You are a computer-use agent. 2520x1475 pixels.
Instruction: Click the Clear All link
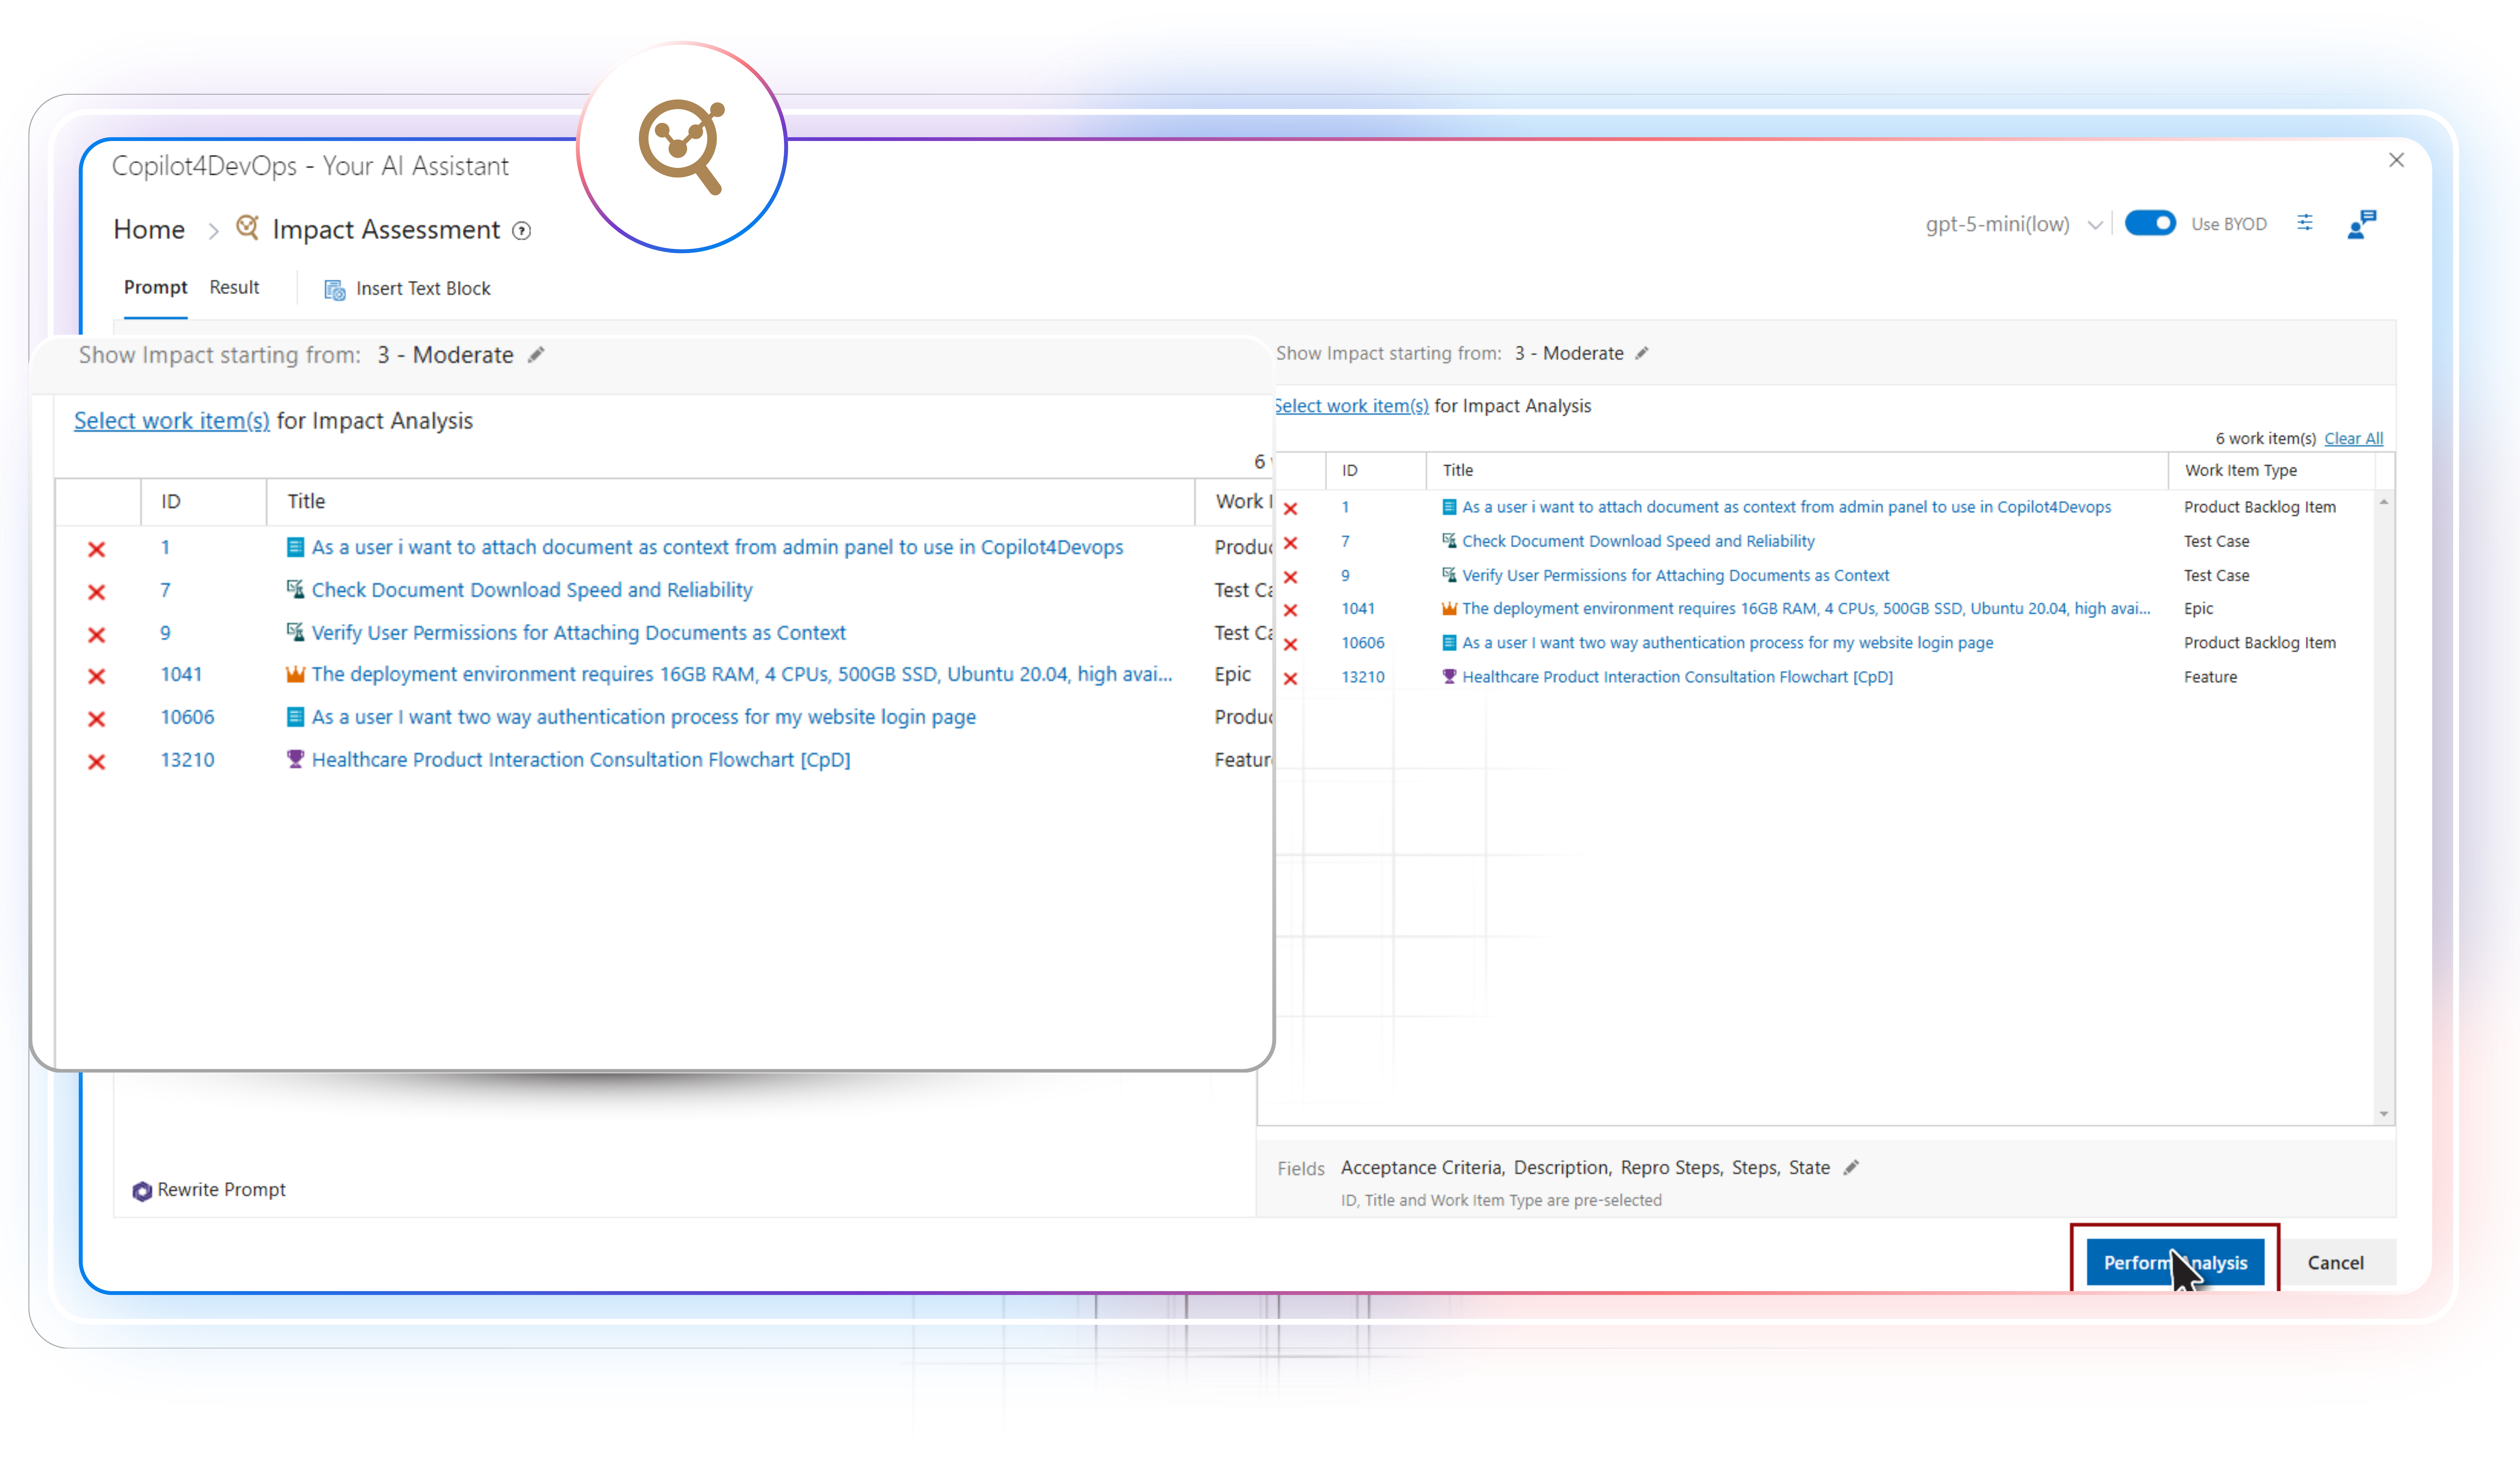tap(2353, 438)
